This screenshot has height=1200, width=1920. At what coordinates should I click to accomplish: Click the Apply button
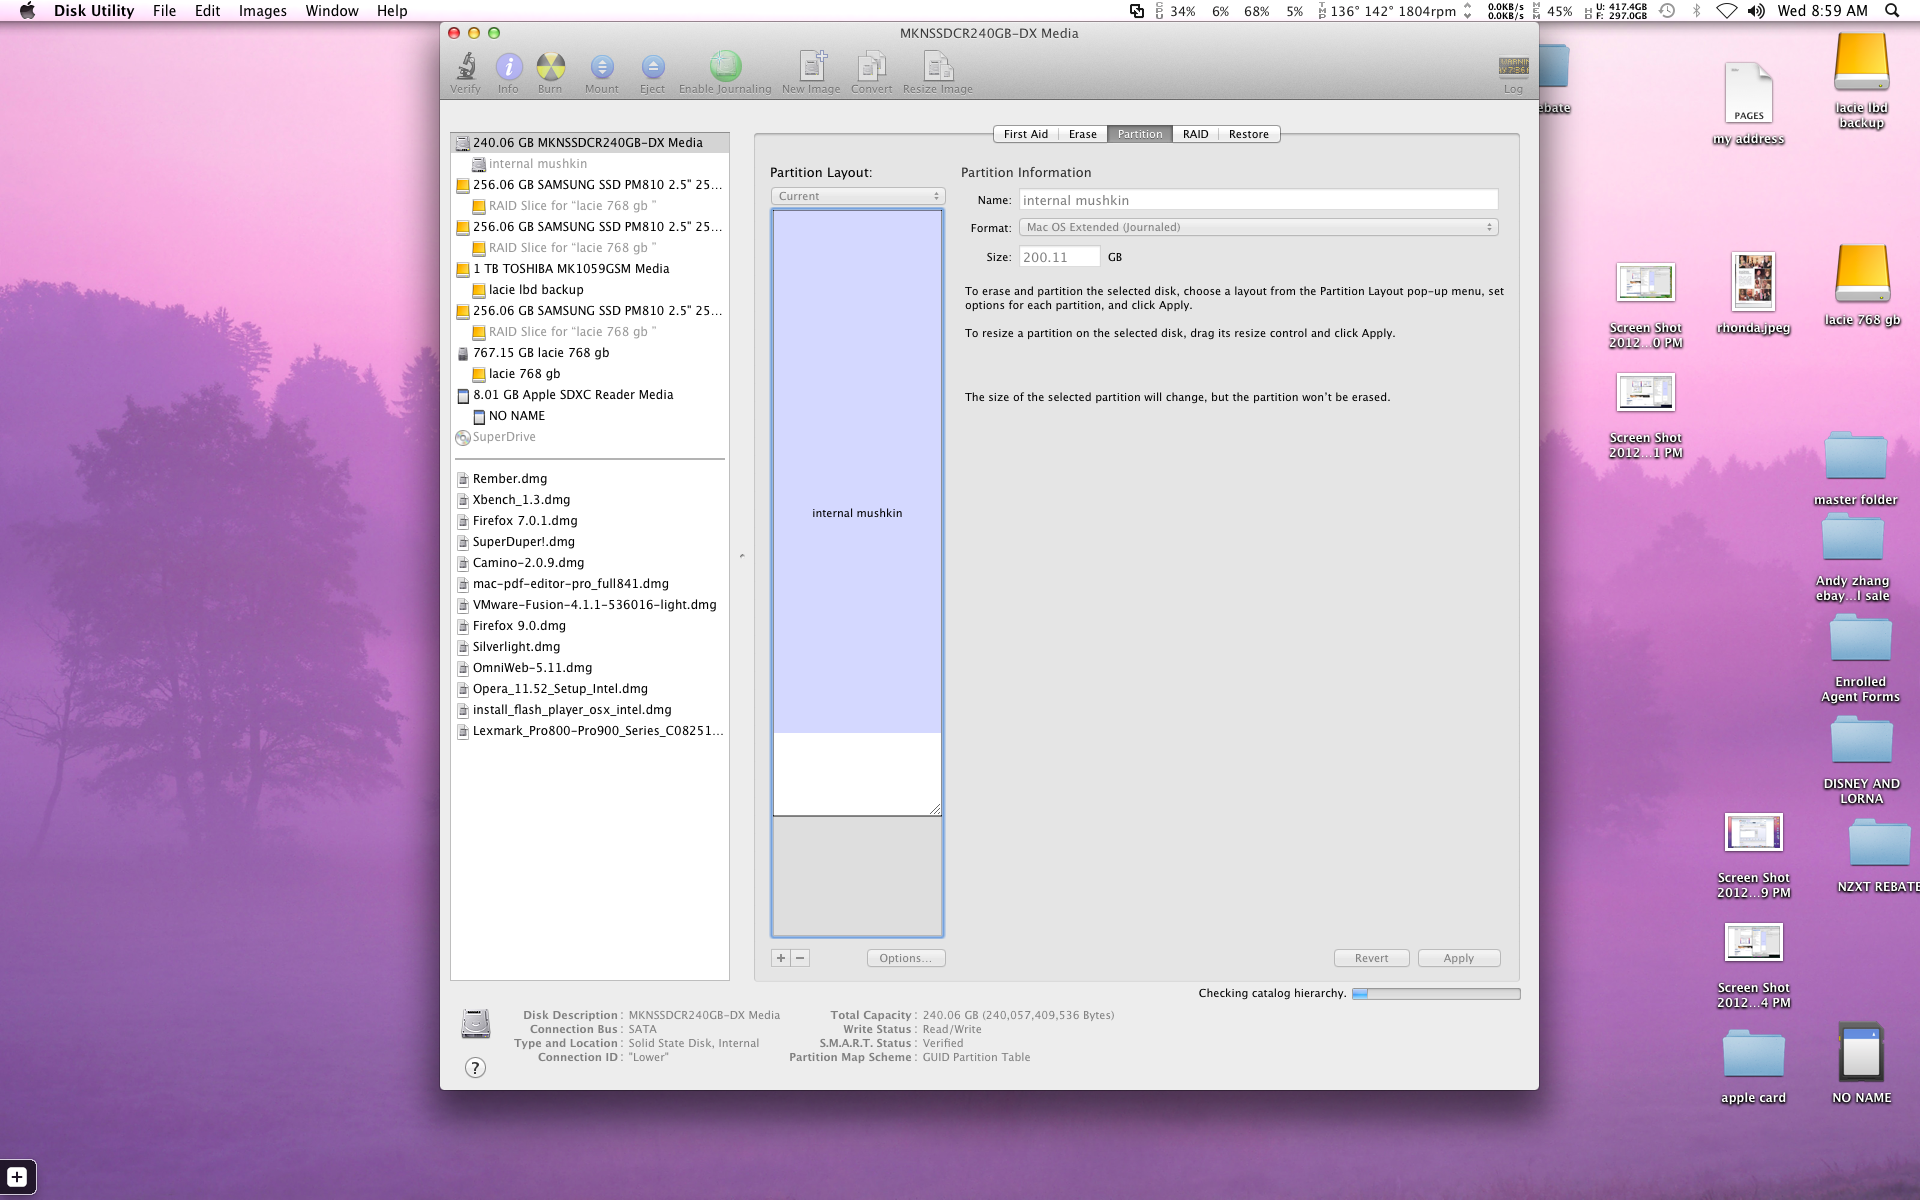tap(1458, 958)
